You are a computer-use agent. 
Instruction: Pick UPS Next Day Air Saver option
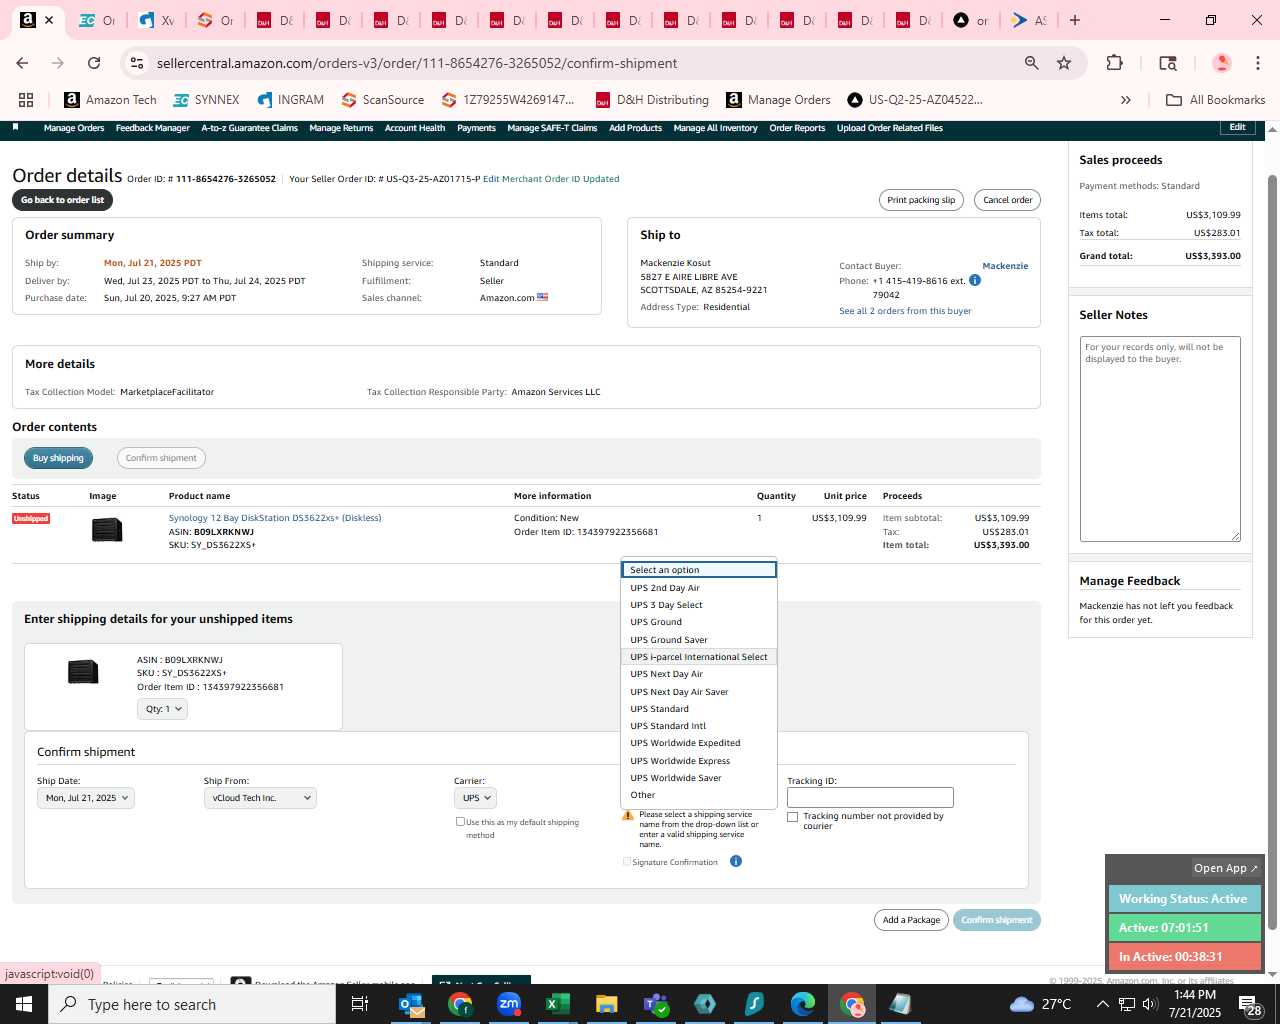[x=699, y=692]
